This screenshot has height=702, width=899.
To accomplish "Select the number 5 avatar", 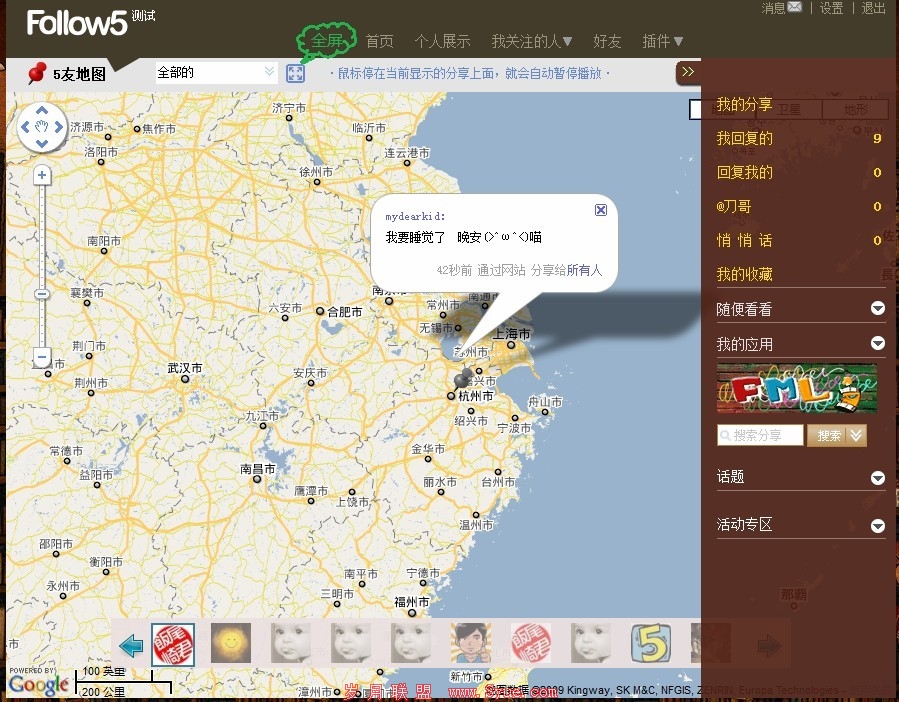I will tap(651, 643).
